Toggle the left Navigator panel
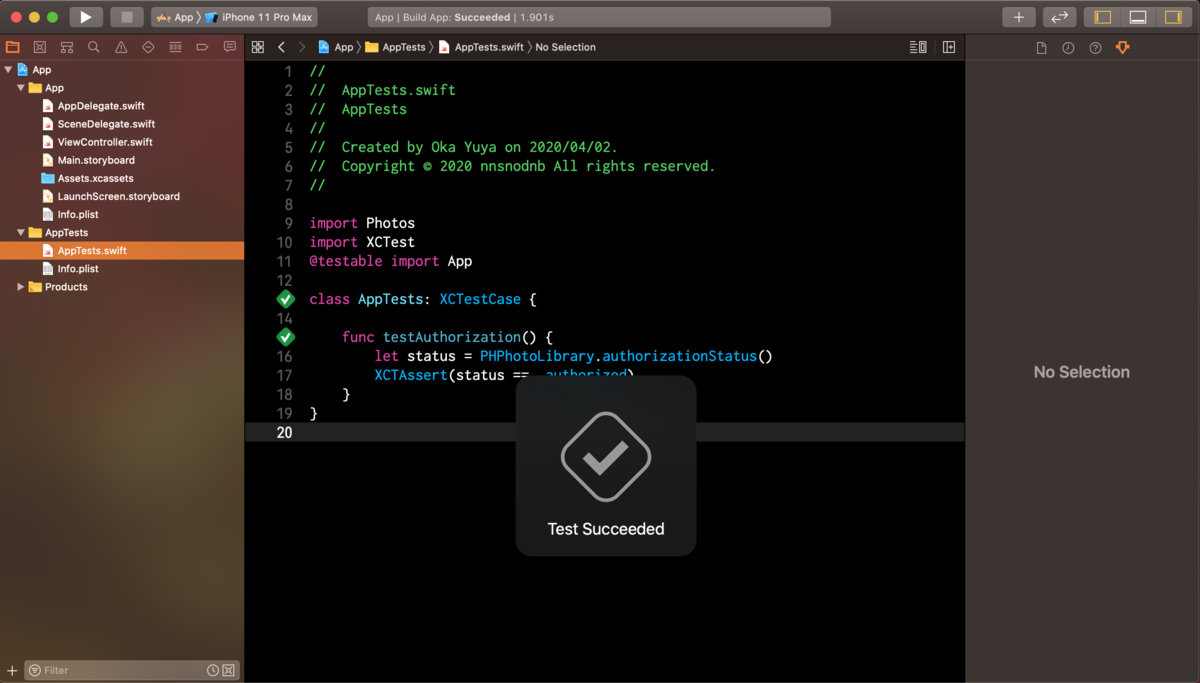This screenshot has width=1200, height=683. pyautogui.click(x=1103, y=17)
